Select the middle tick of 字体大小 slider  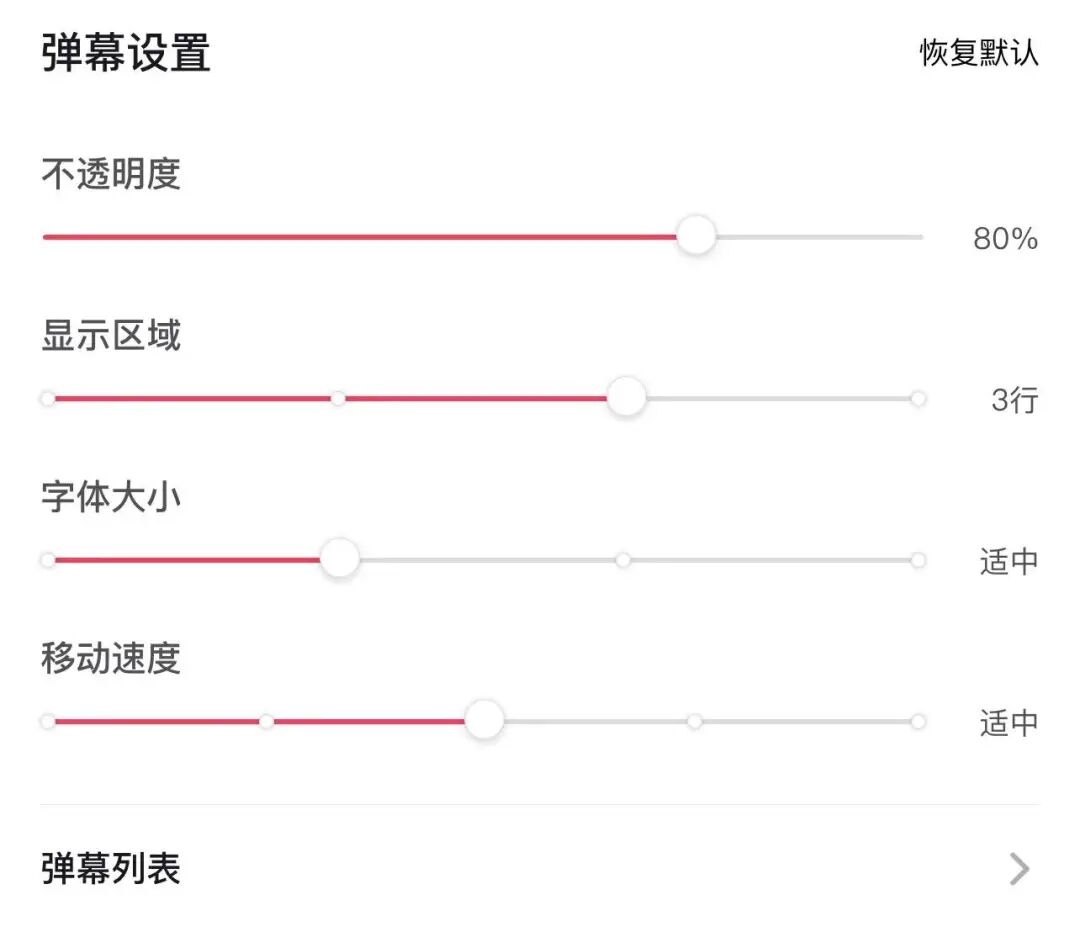coord(623,558)
